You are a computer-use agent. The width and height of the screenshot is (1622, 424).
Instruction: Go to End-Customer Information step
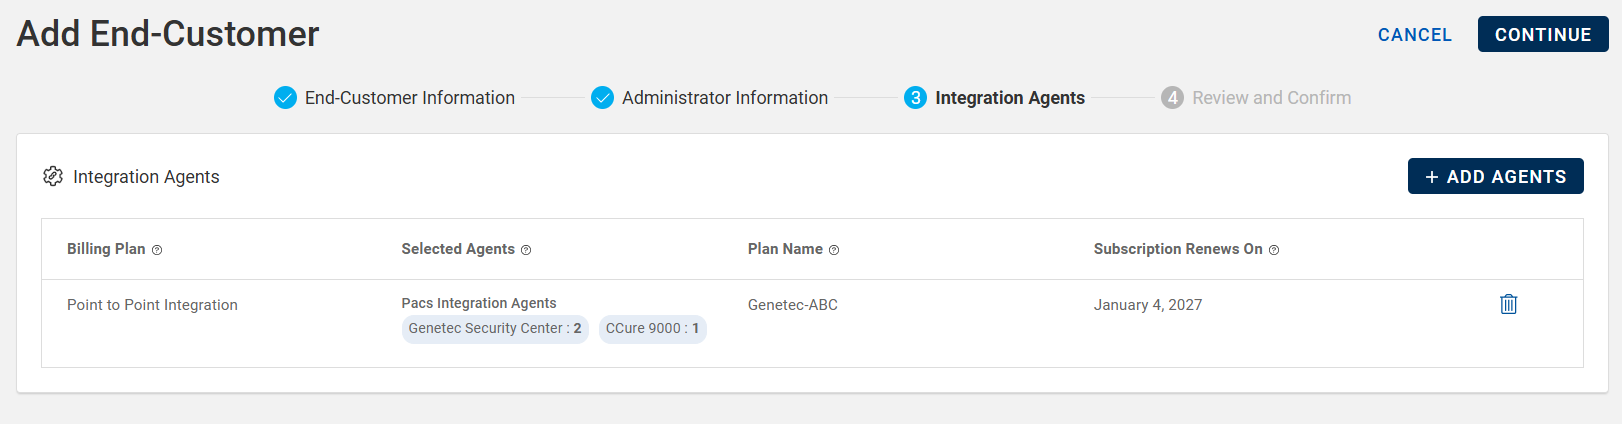tap(409, 98)
